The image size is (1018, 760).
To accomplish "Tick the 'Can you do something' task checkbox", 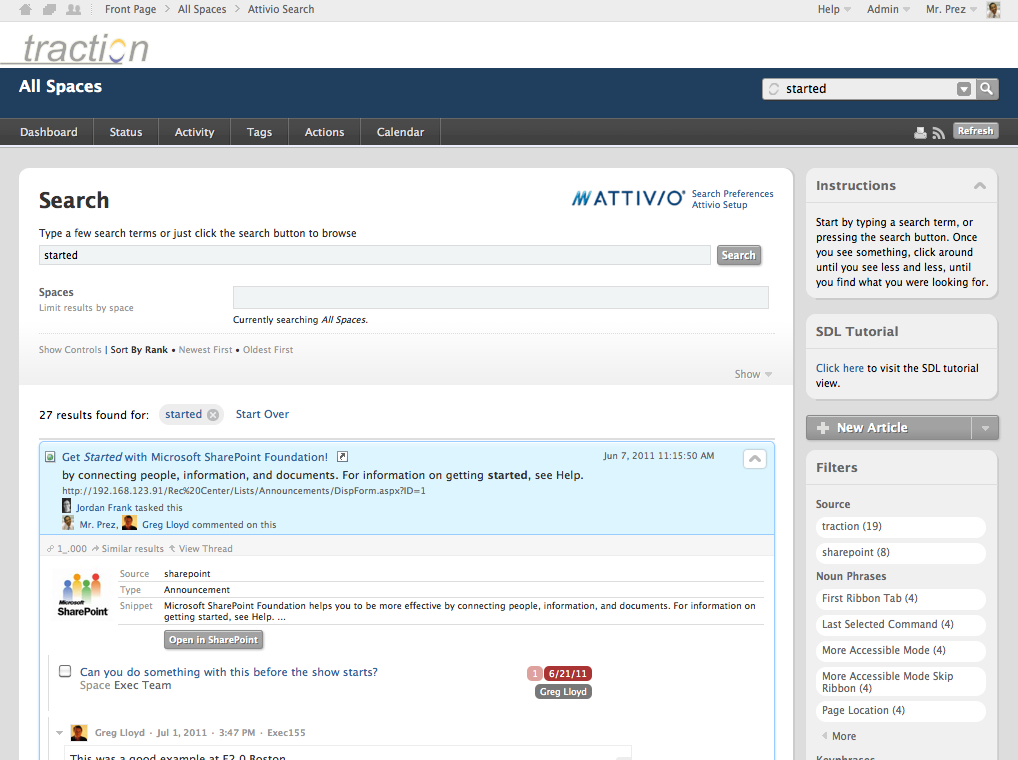I will [x=65, y=671].
